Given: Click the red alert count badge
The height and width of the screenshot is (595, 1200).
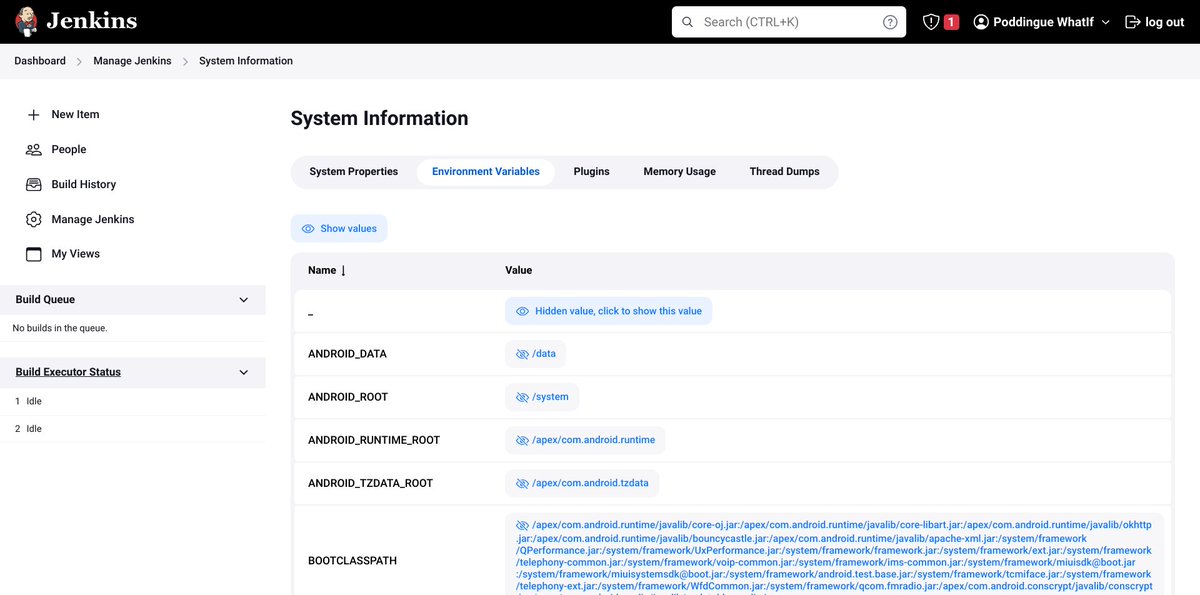Looking at the screenshot, I should tap(951, 22).
